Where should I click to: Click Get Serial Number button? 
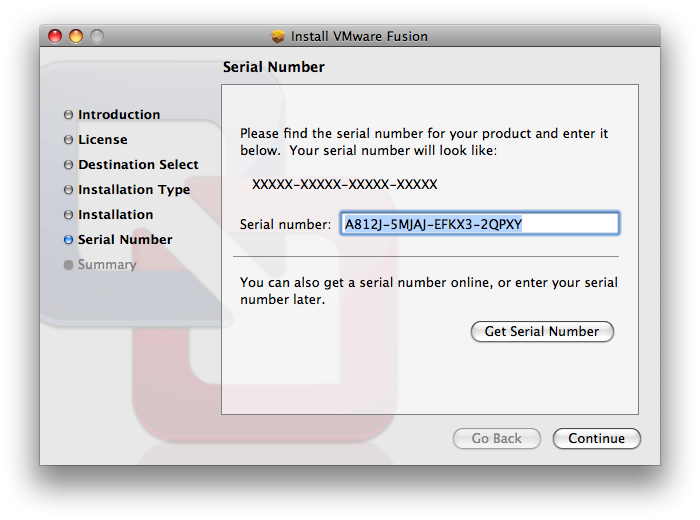click(542, 332)
